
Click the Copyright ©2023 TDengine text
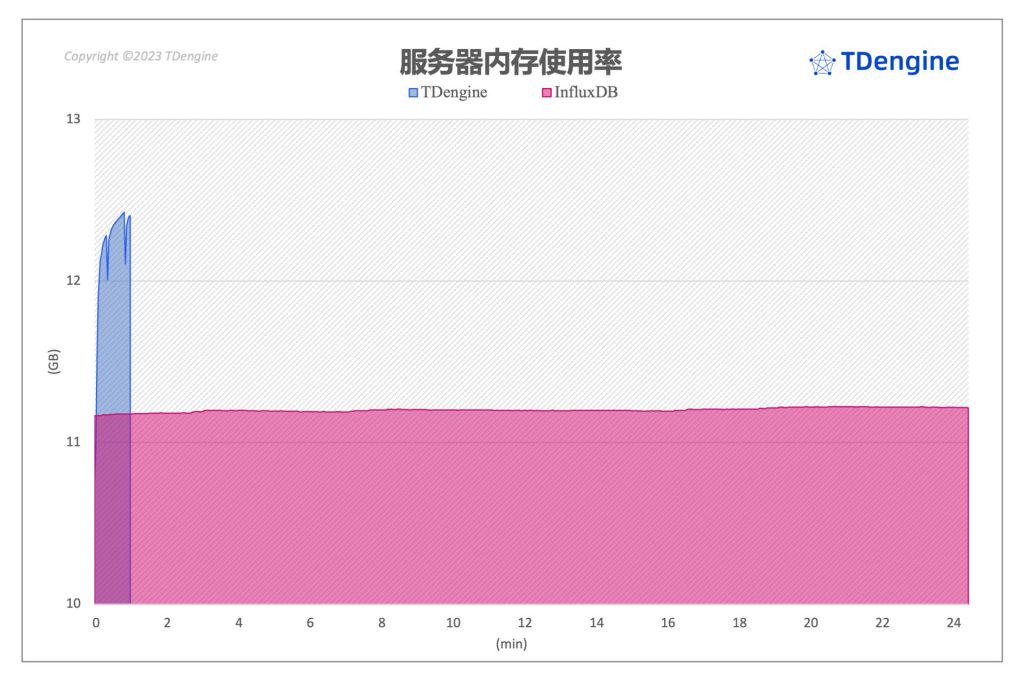[141, 56]
